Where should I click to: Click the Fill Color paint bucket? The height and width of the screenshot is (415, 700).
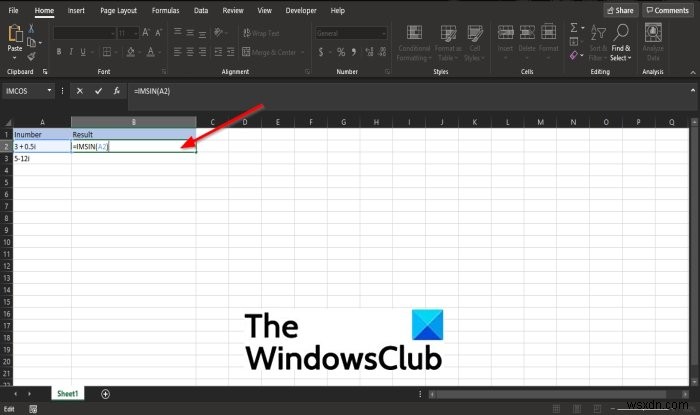(x=131, y=52)
